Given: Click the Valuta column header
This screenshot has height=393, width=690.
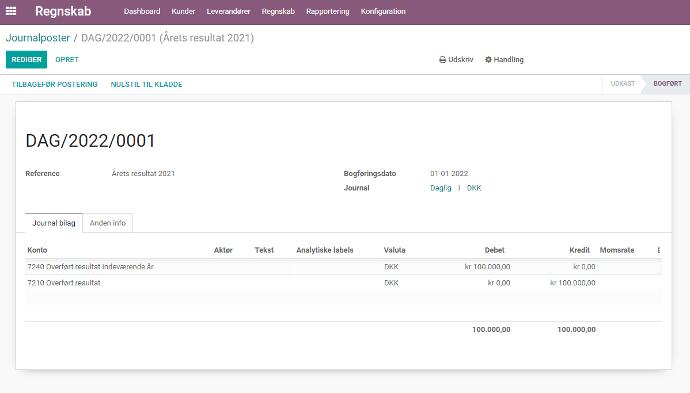Looking at the screenshot, I should (394, 250).
